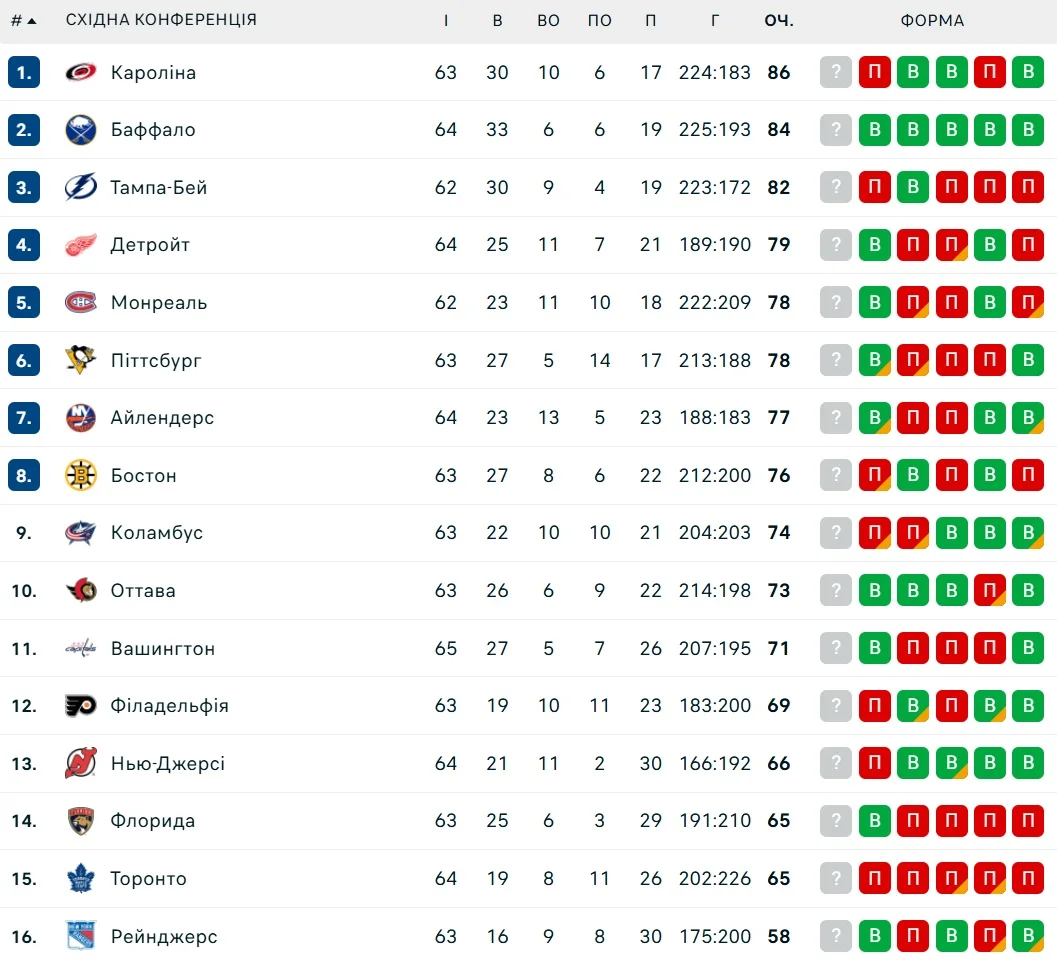The image size is (1057, 963).
Task: Sort standings by the Г goals column
Action: tap(715, 20)
